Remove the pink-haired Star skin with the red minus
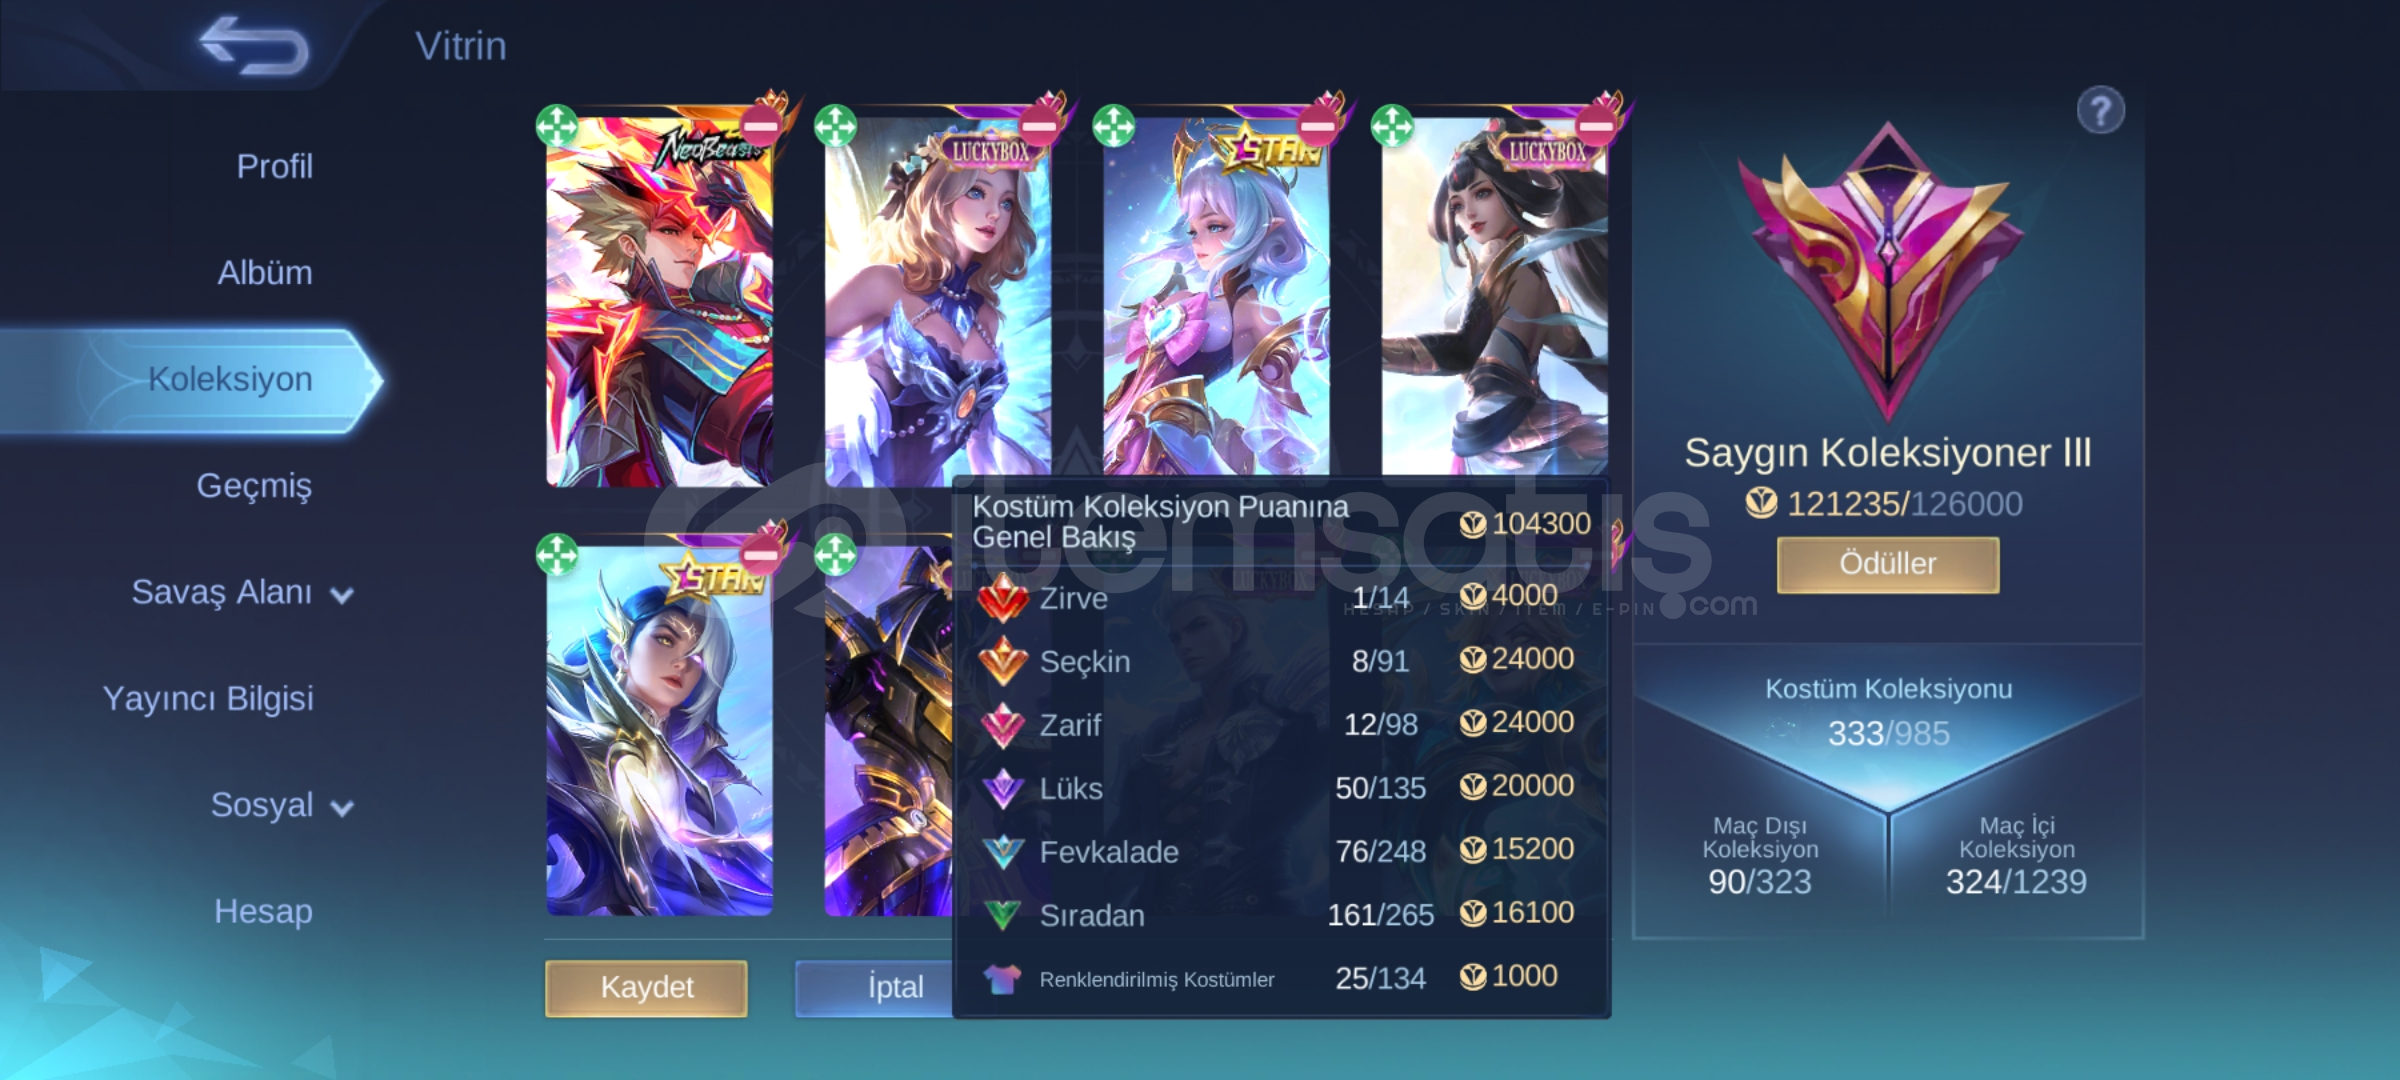The image size is (2400, 1080). click(1318, 127)
